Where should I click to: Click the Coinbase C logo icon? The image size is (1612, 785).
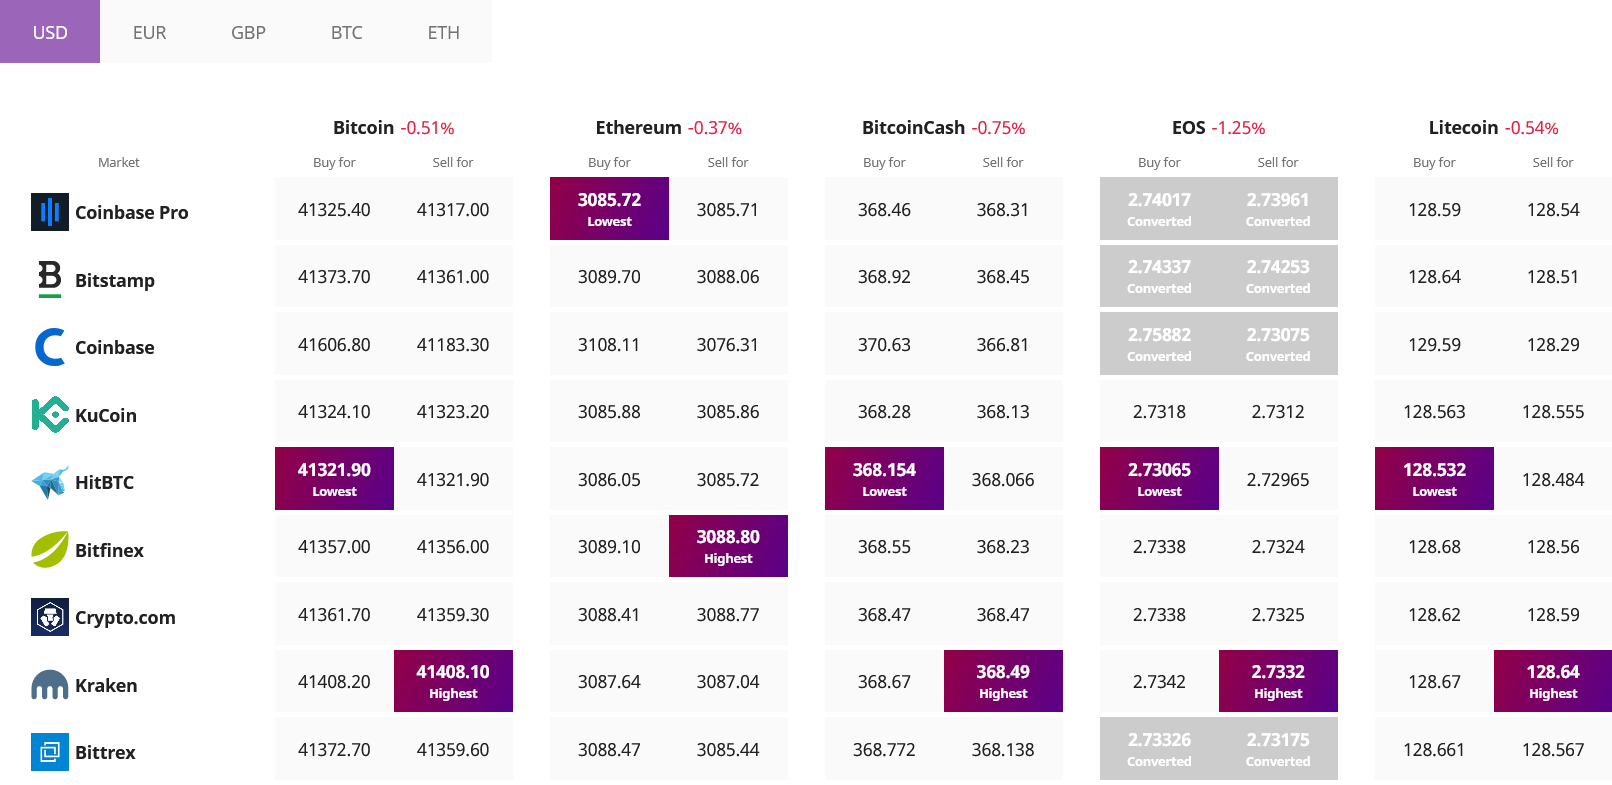[x=50, y=347]
